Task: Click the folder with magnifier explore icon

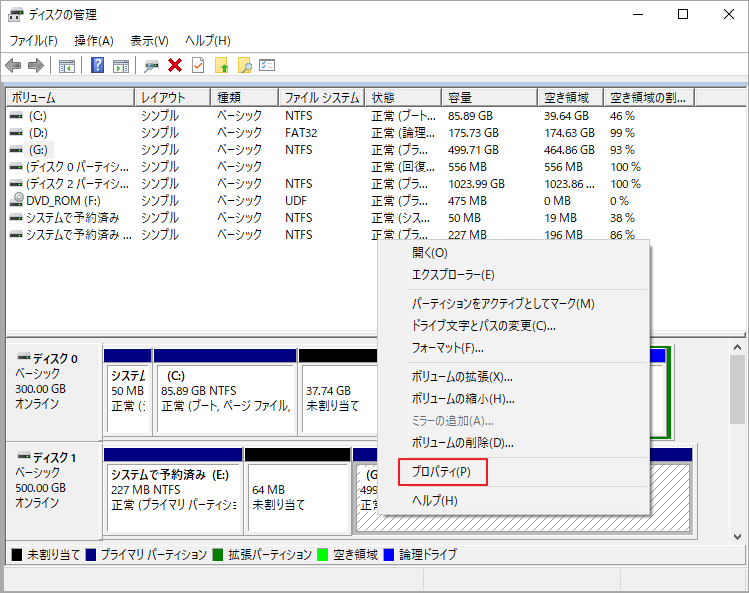Action: coord(245,65)
